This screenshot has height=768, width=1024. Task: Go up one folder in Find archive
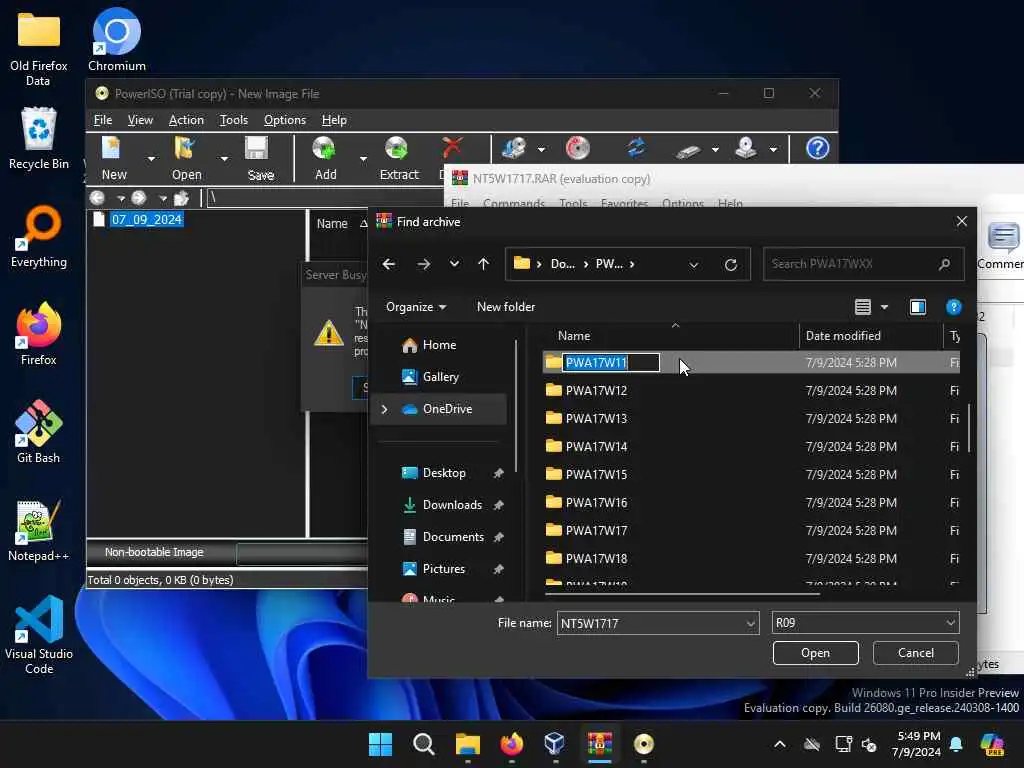click(483, 264)
